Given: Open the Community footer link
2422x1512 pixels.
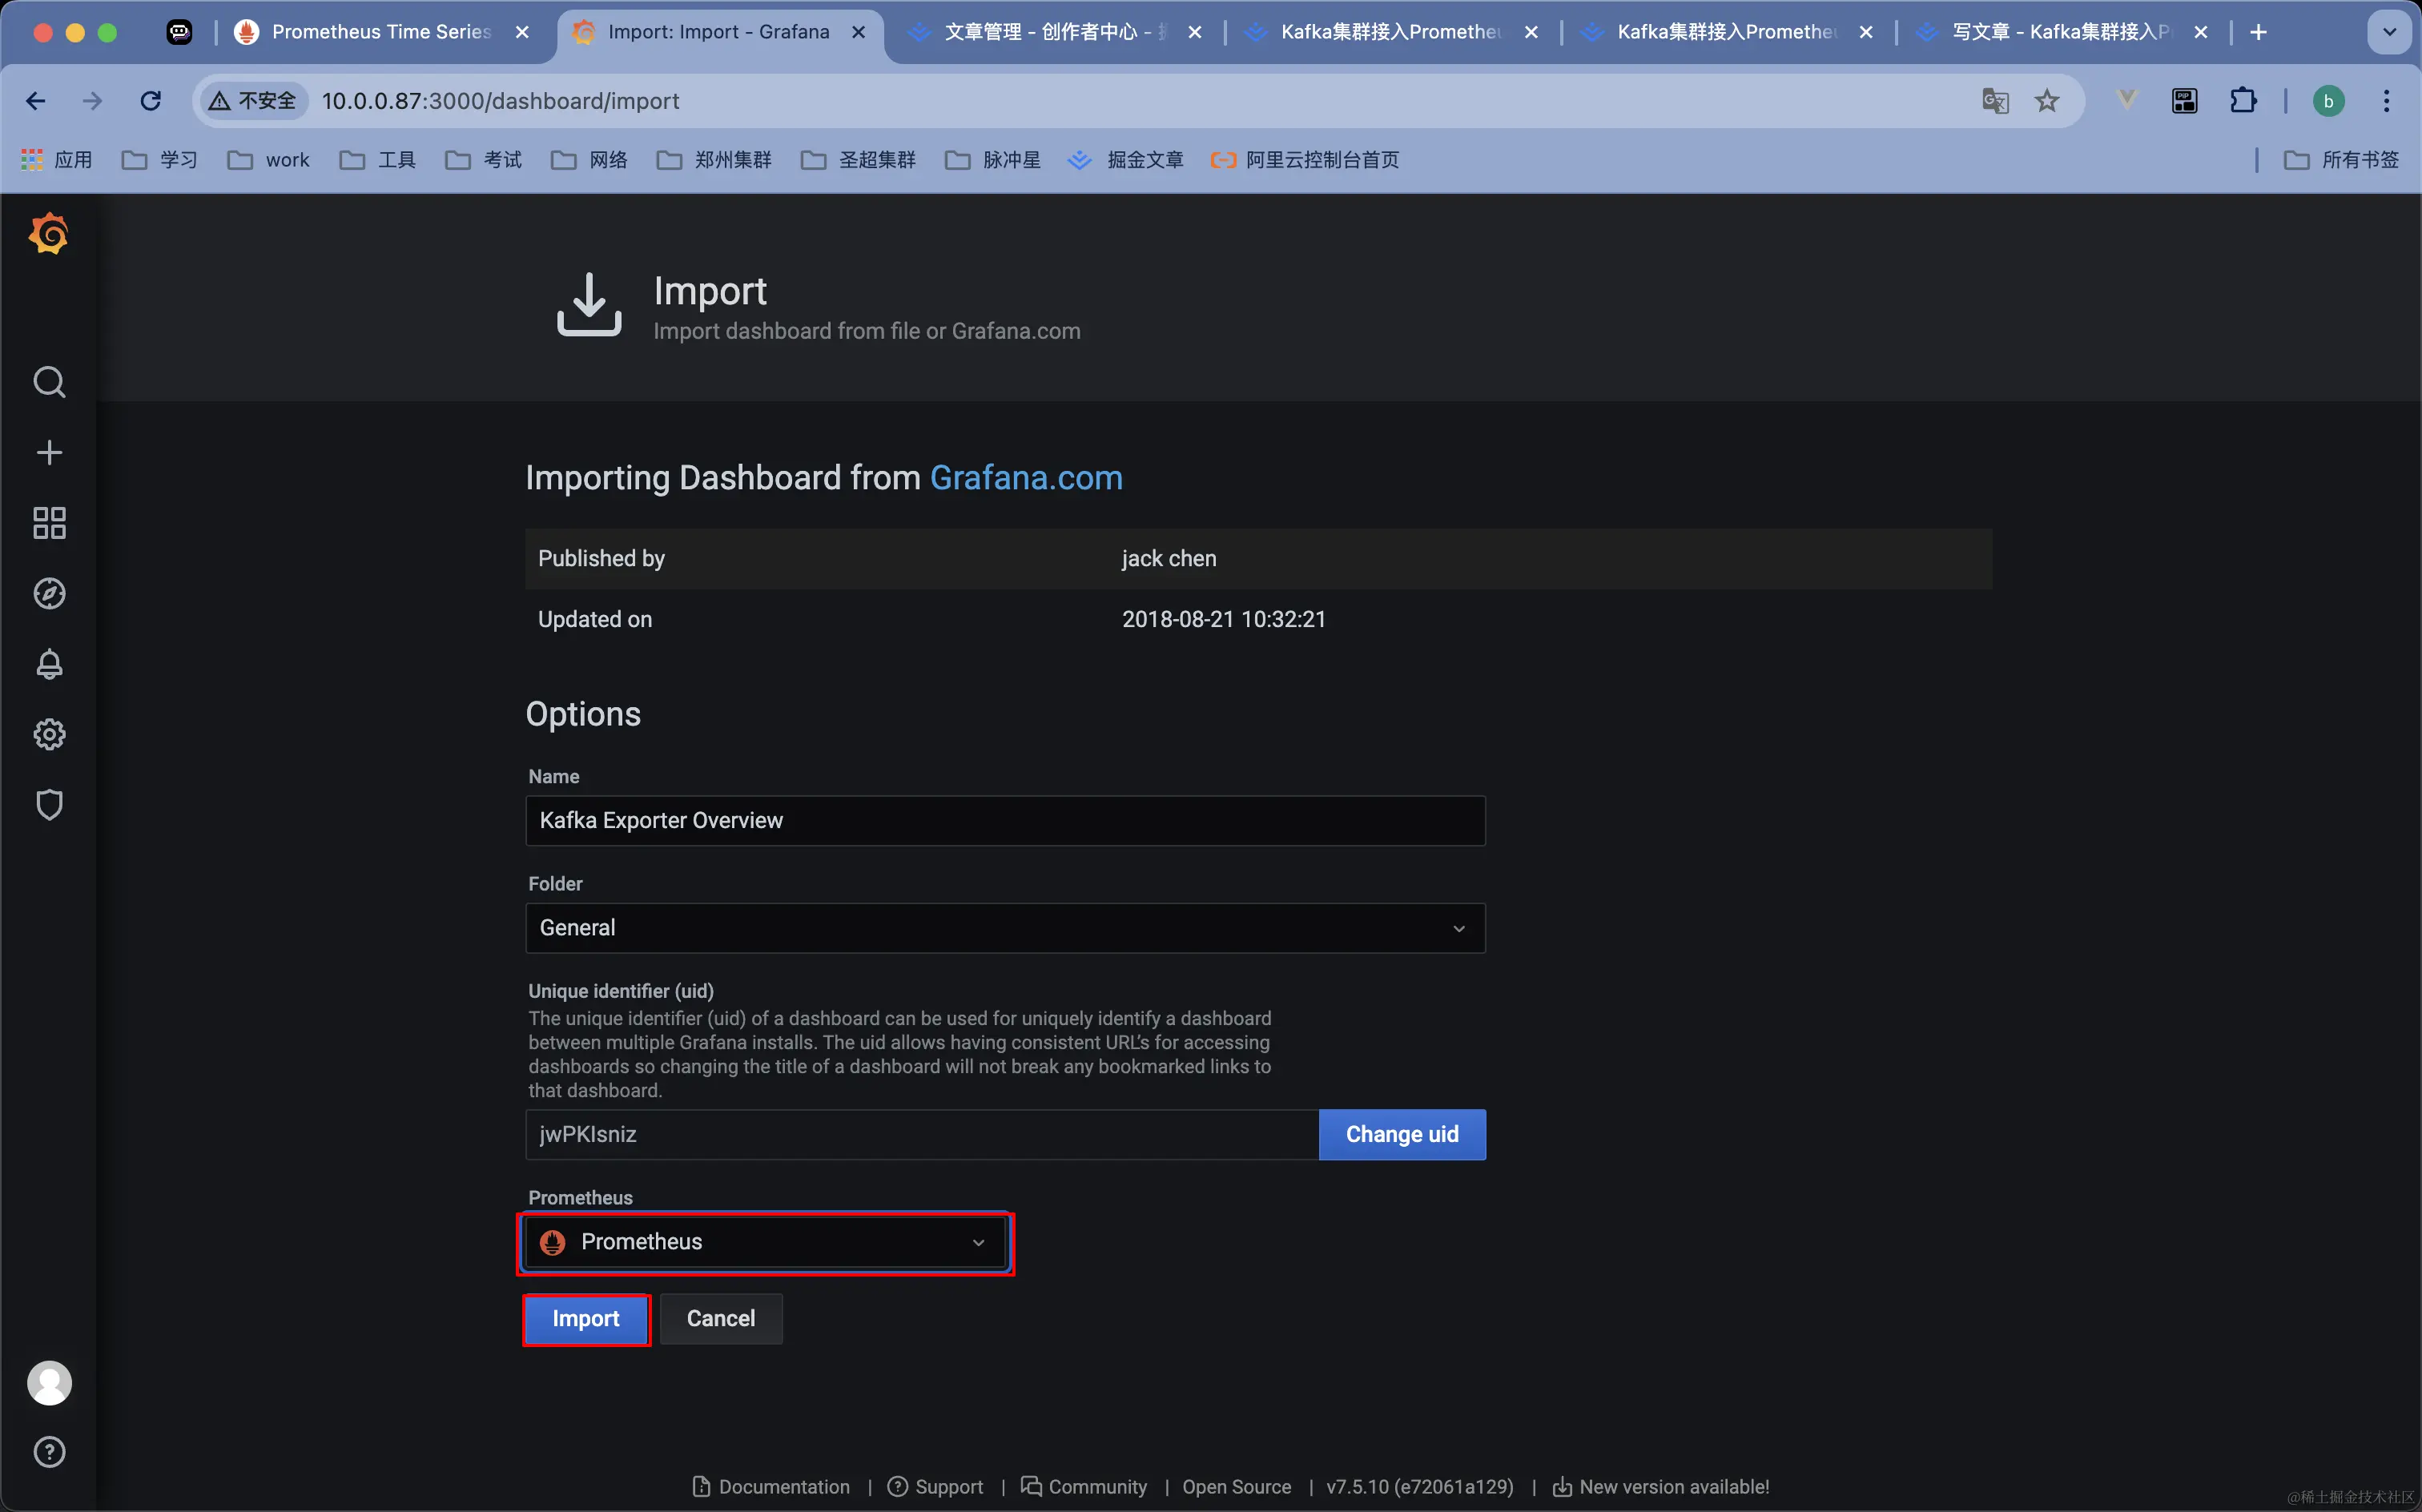Looking at the screenshot, I should pos(1084,1487).
